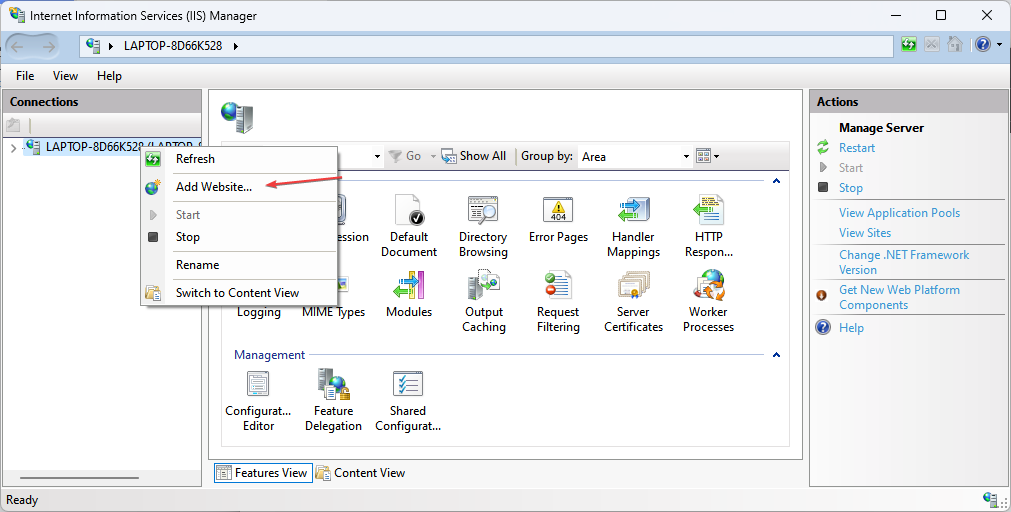Click Change .NET Framework Version link
The height and width of the screenshot is (512, 1011).
coord(903,262)
